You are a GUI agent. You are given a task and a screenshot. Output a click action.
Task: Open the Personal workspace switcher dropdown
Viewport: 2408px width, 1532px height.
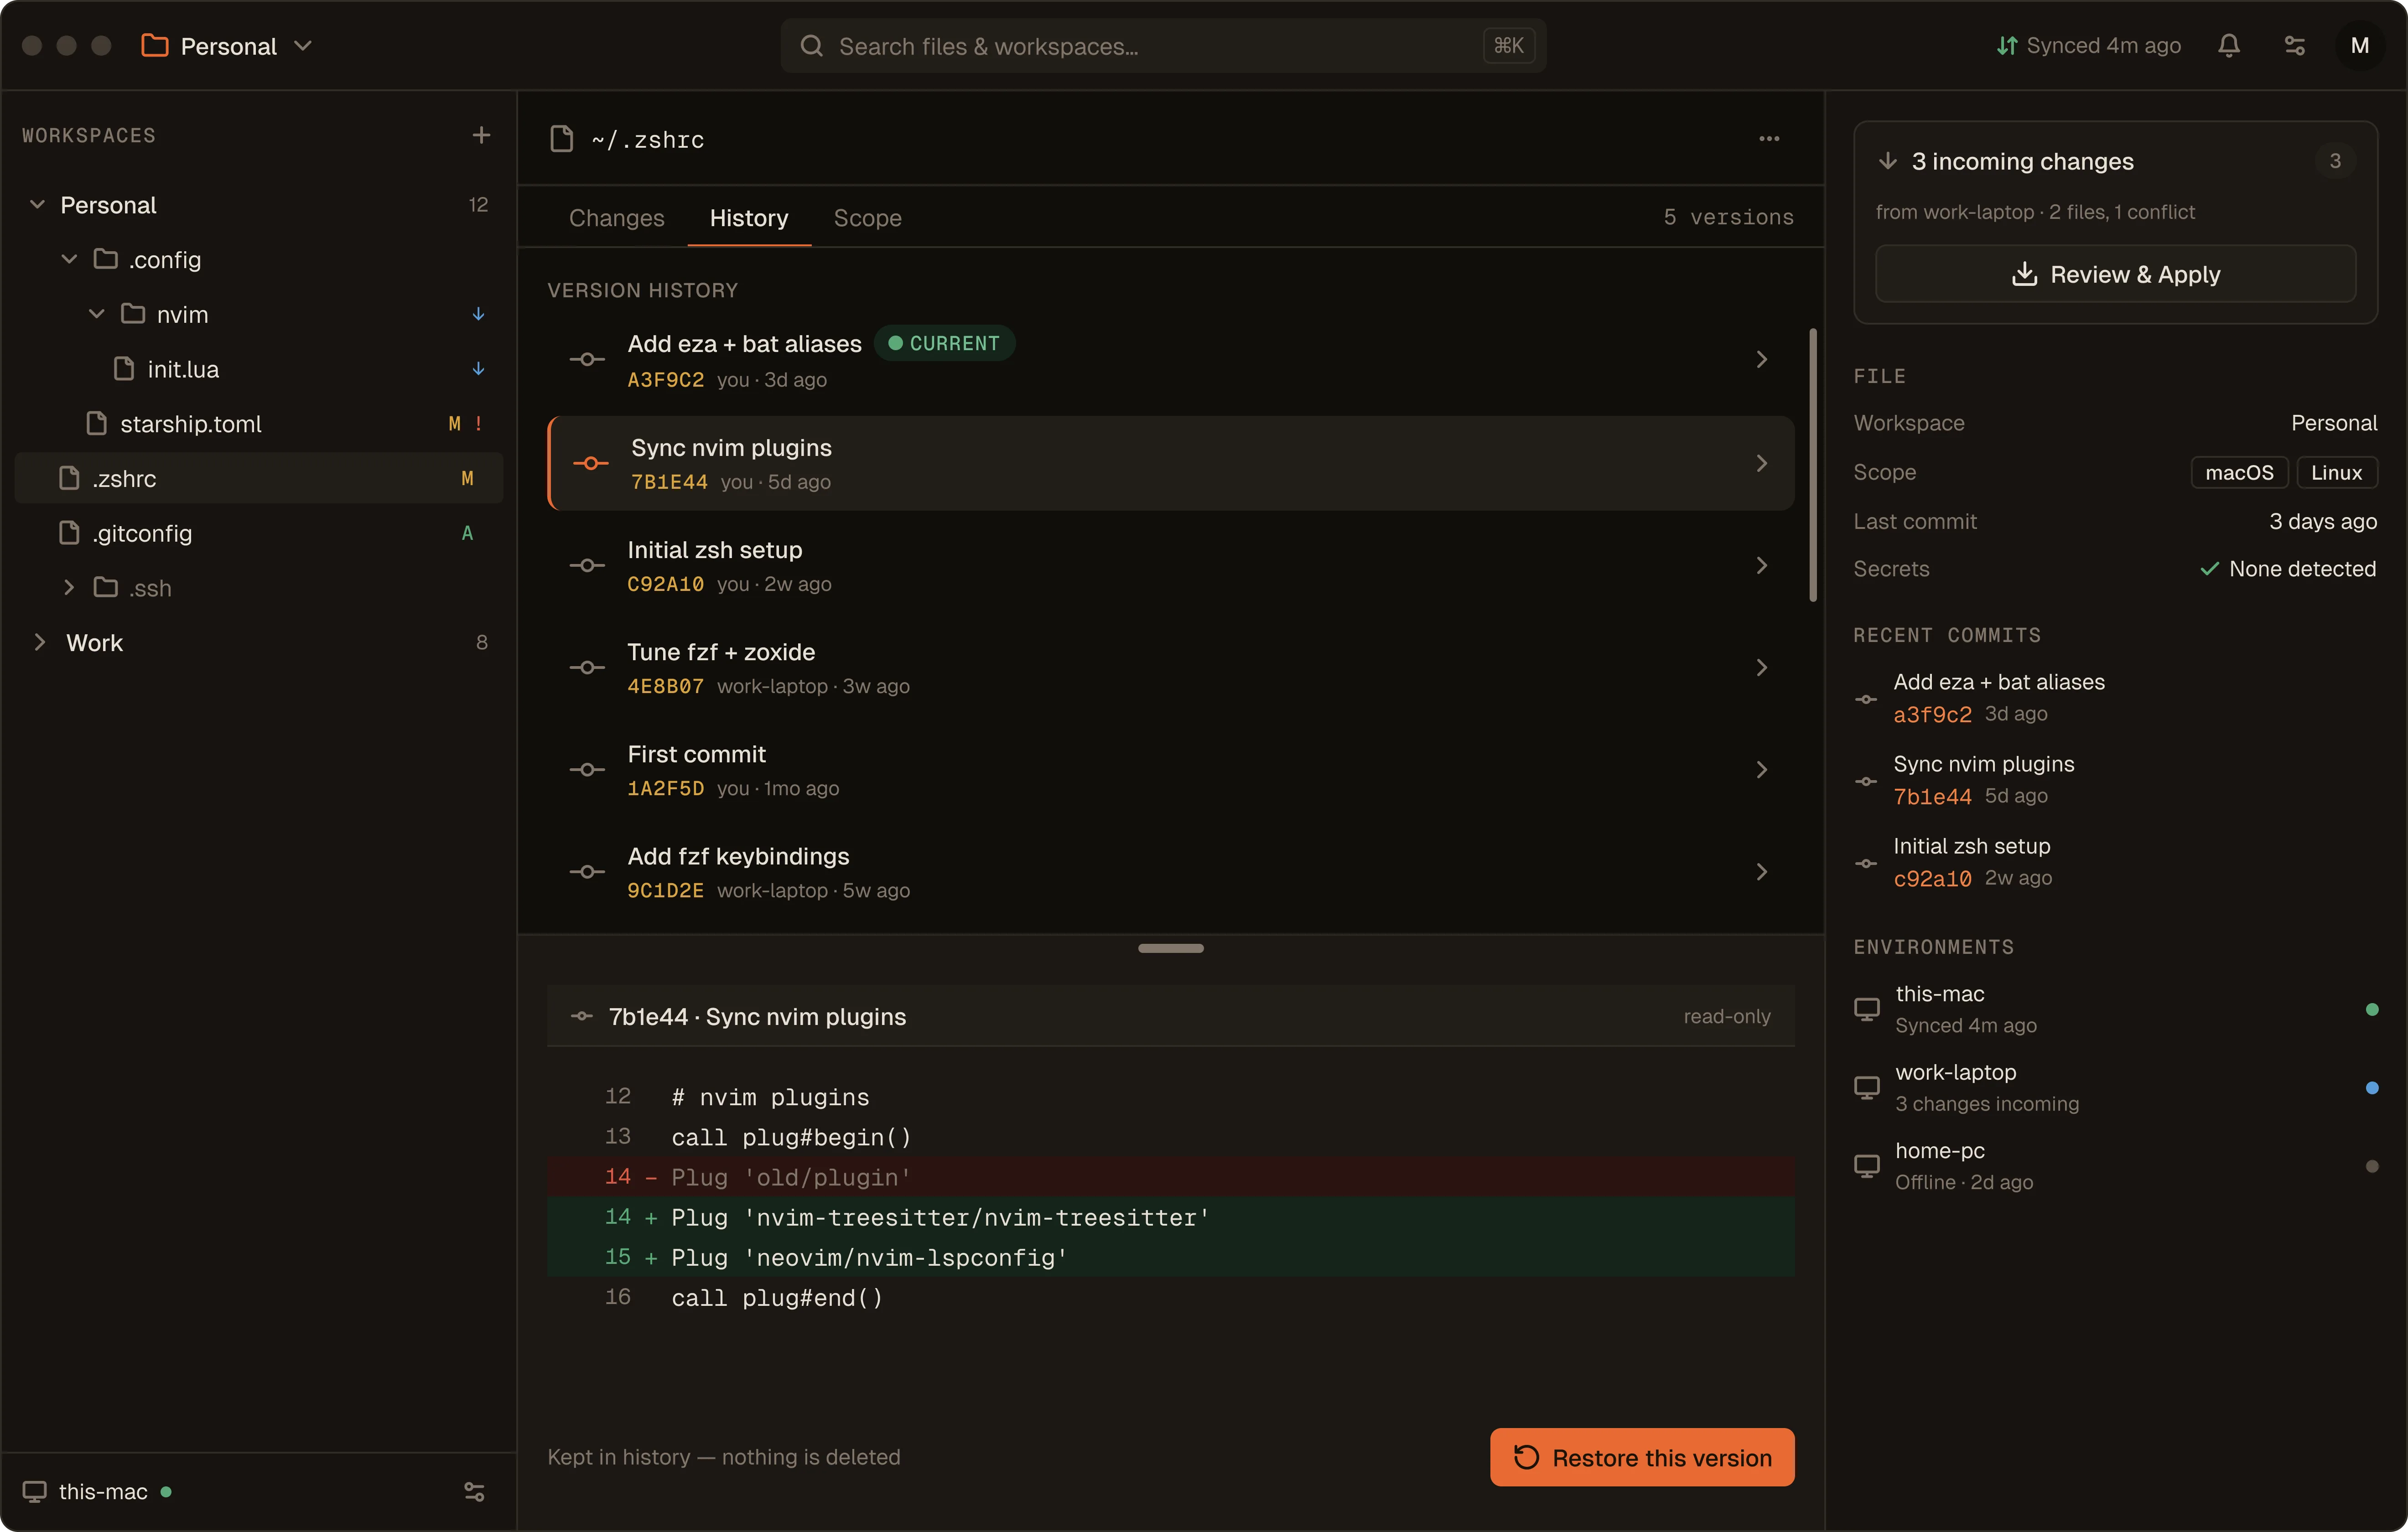pyautogui.click(x=228, y=46)
